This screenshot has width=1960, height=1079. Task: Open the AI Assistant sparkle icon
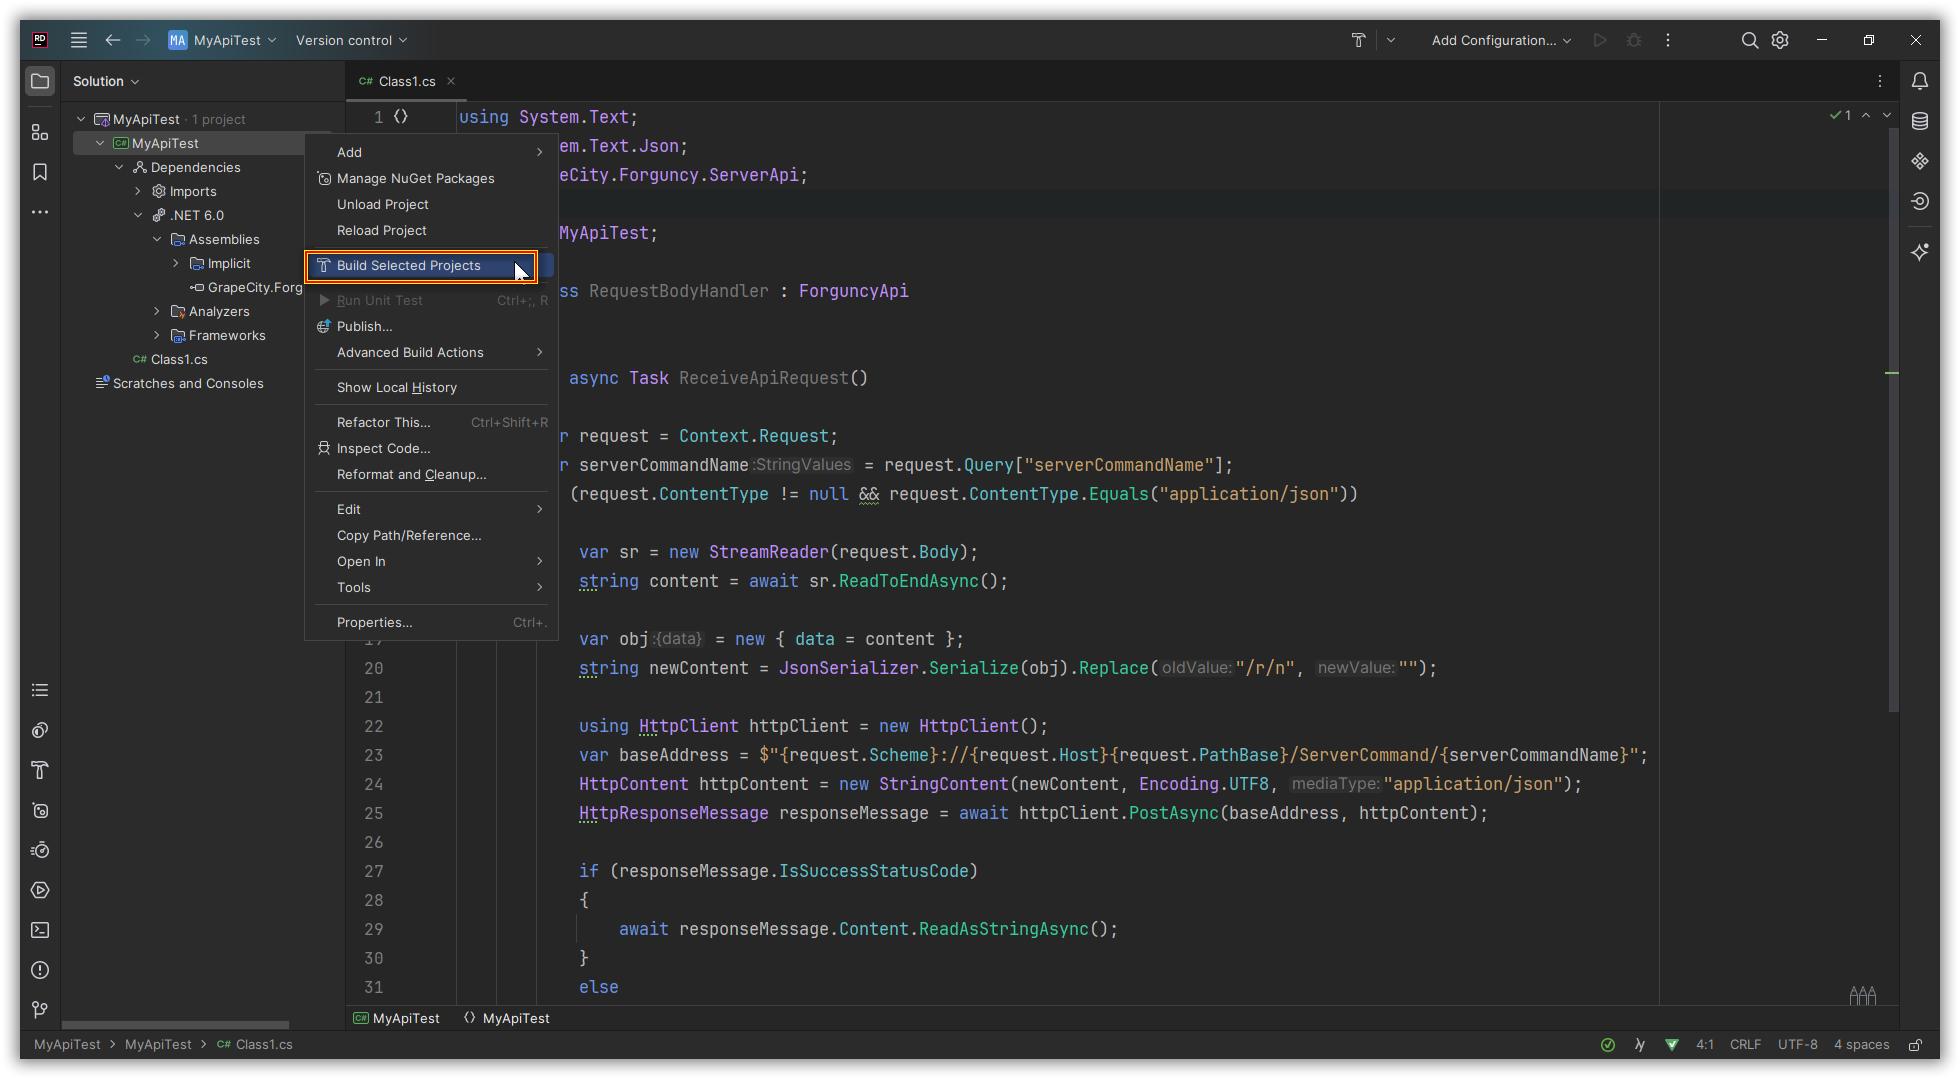tap(1919, 252)
